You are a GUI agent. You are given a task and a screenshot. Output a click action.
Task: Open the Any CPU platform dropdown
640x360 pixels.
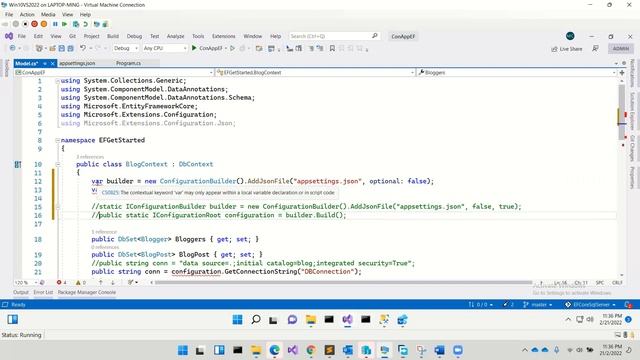click(x=164, y=48)
